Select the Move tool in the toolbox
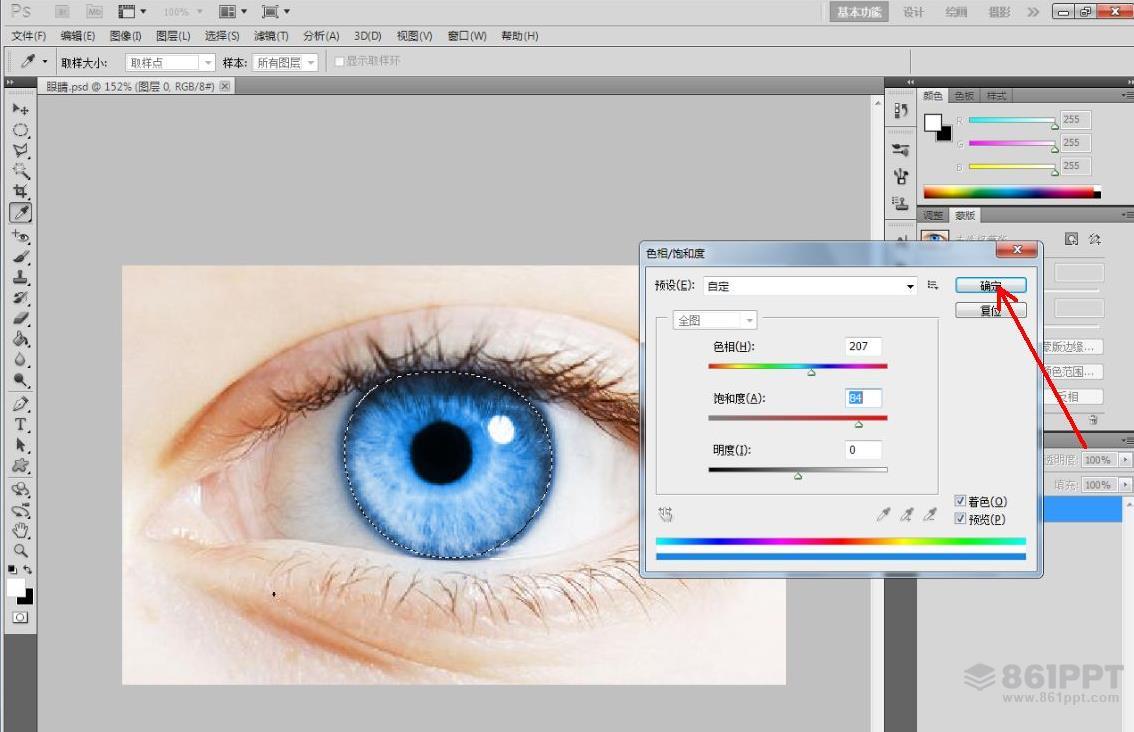This screenshot has width=1134, height=732. click(20, 108)
